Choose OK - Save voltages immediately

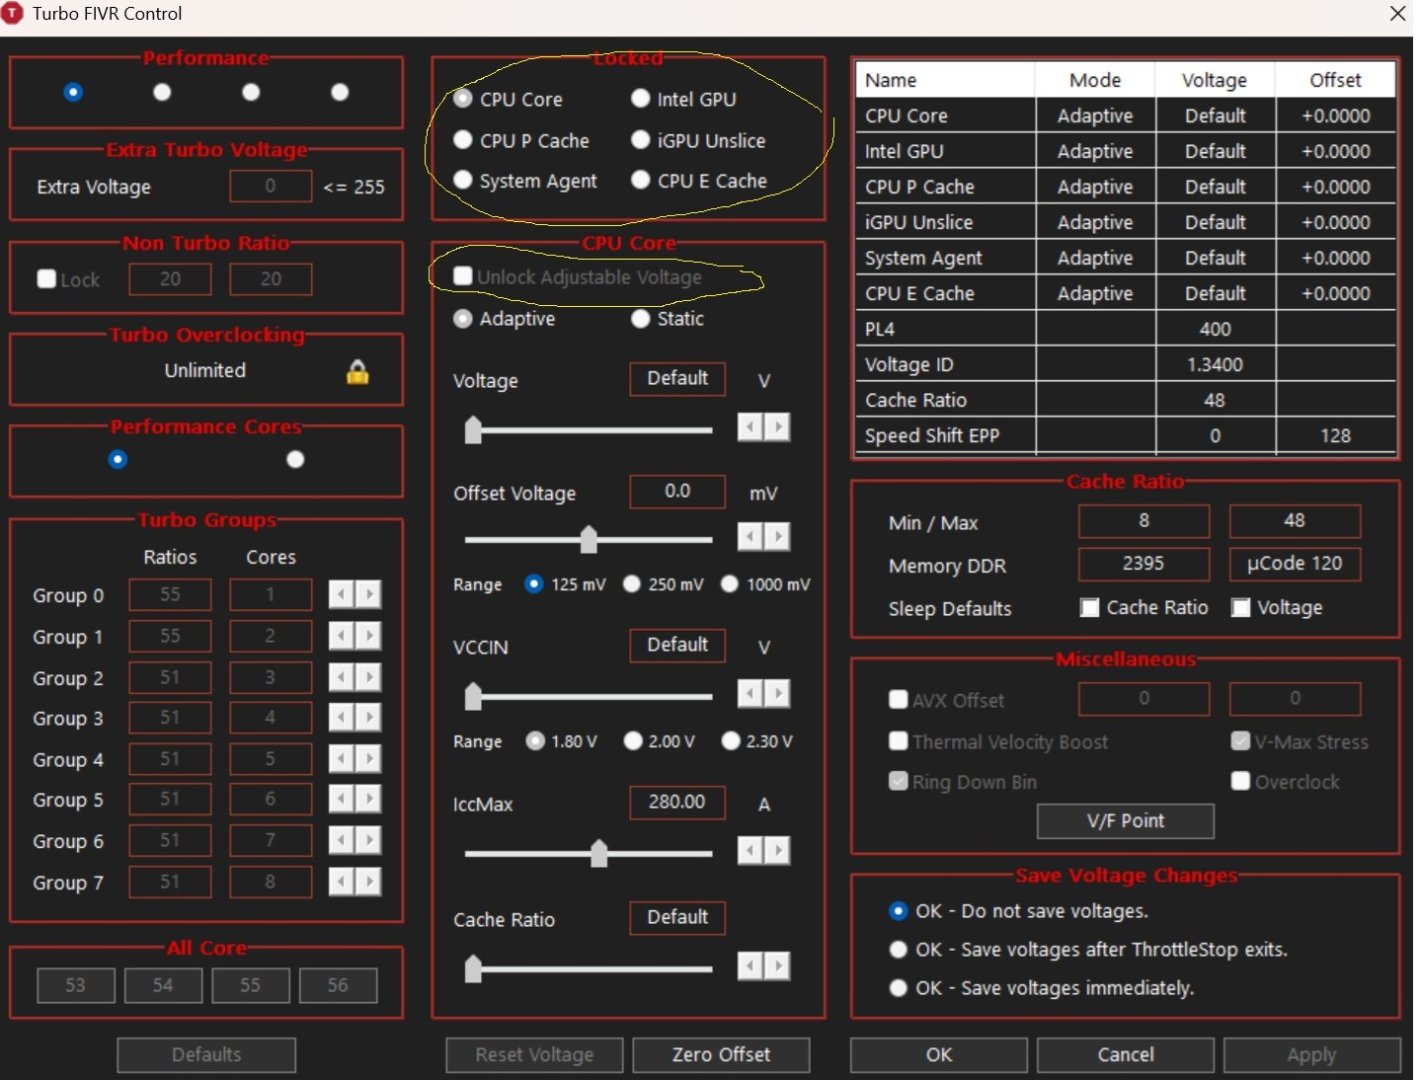(898, 988)
